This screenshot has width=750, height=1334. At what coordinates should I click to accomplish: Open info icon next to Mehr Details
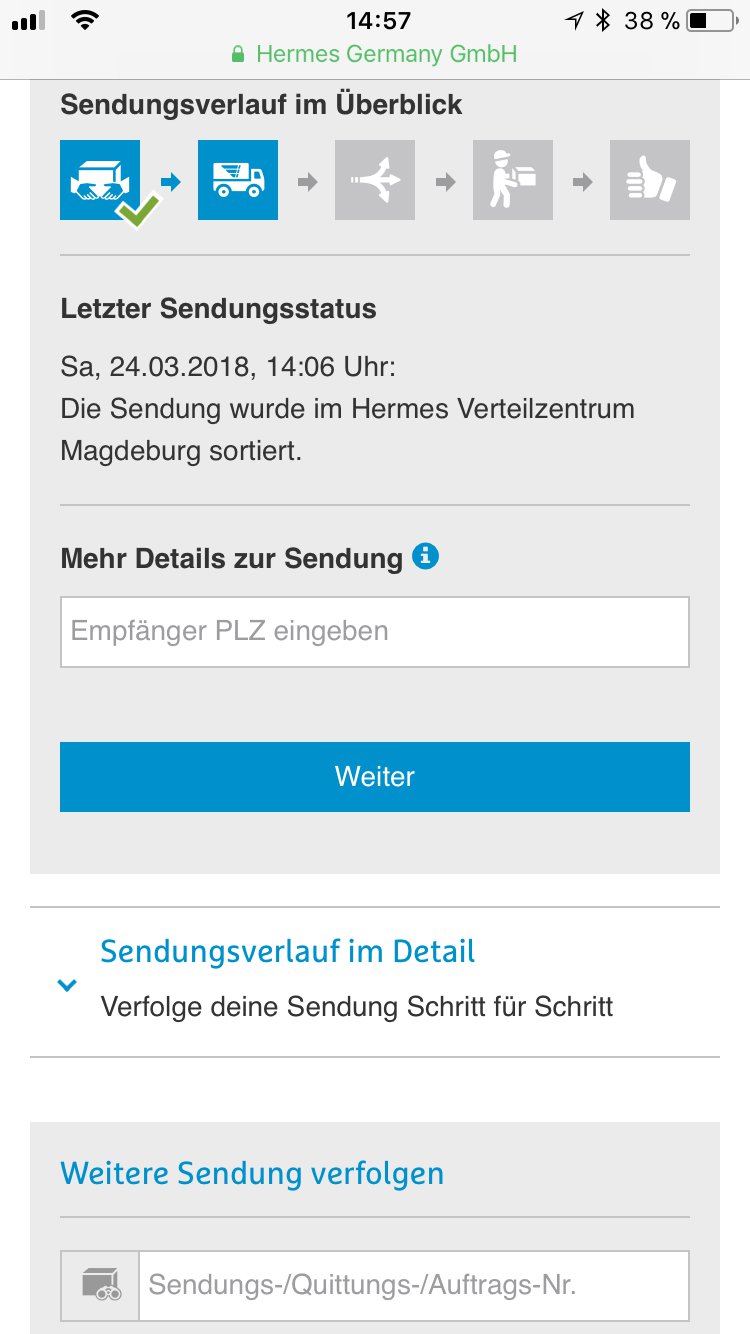[x=426, y=556]
